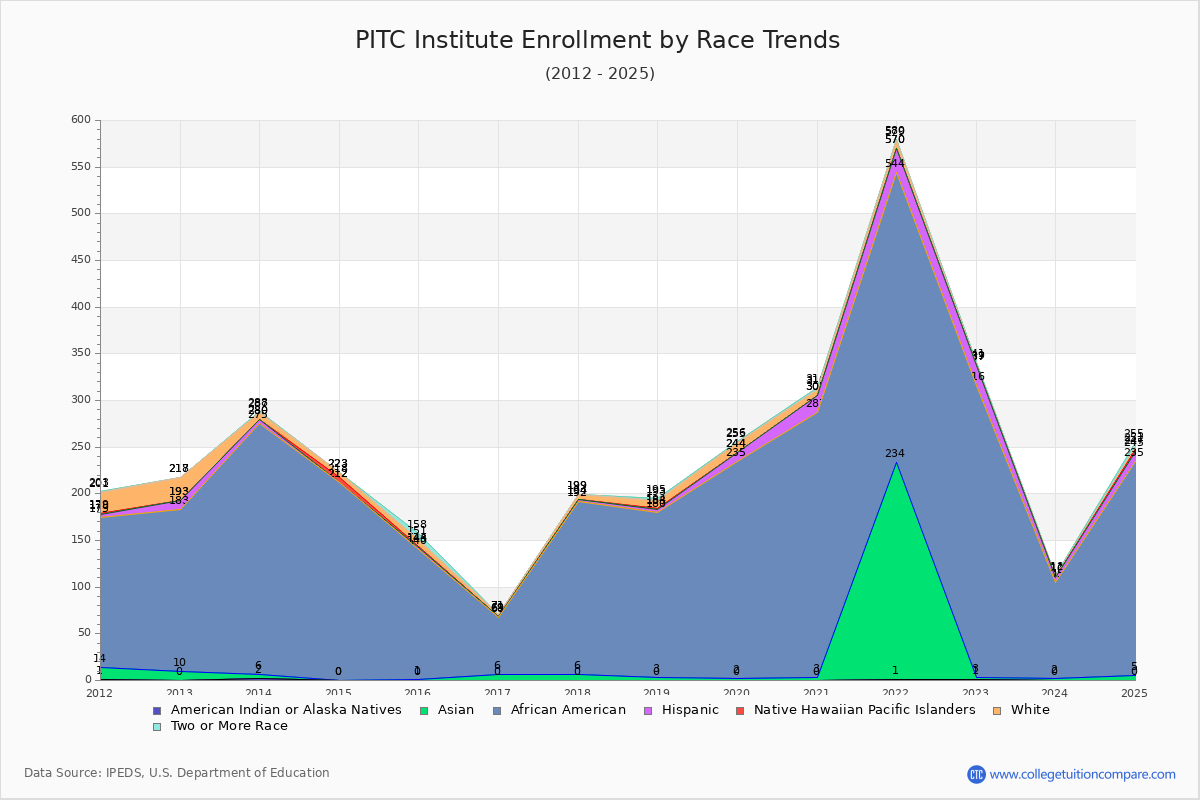Click the 2012 x-axis label
The width and height of the screenshot is (1200, 800).
pyautogui.click(x=100, y=692)
